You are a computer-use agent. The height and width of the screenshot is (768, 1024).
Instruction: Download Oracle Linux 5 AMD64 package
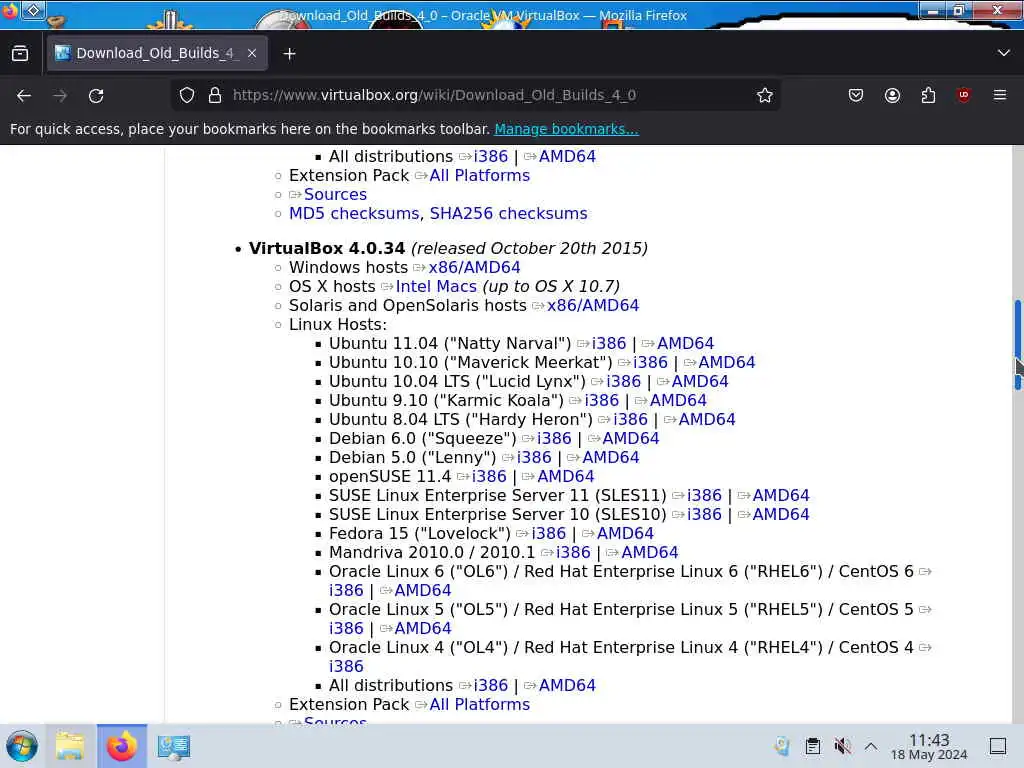click(x=423, y=628)
